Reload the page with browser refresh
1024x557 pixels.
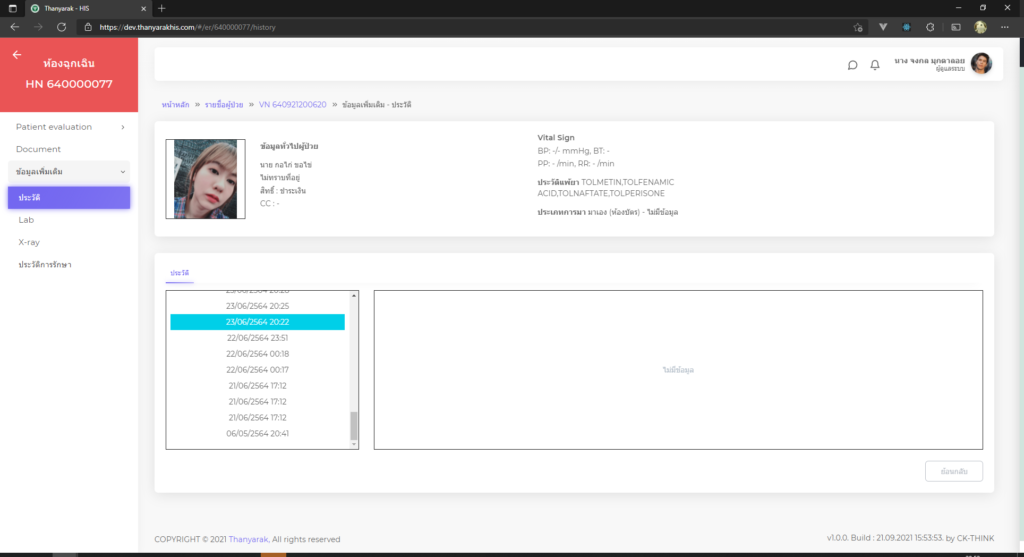tap(62, 27)
